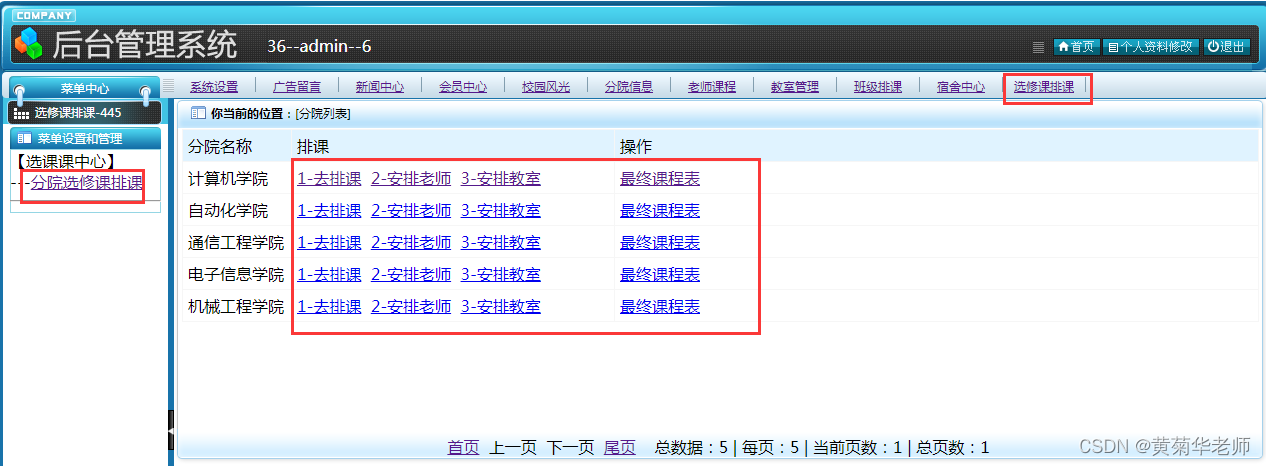The image size is (1266, 466).
Task: Select 分院选修课排课 in the side menu
Action: (x=86, y=182)
